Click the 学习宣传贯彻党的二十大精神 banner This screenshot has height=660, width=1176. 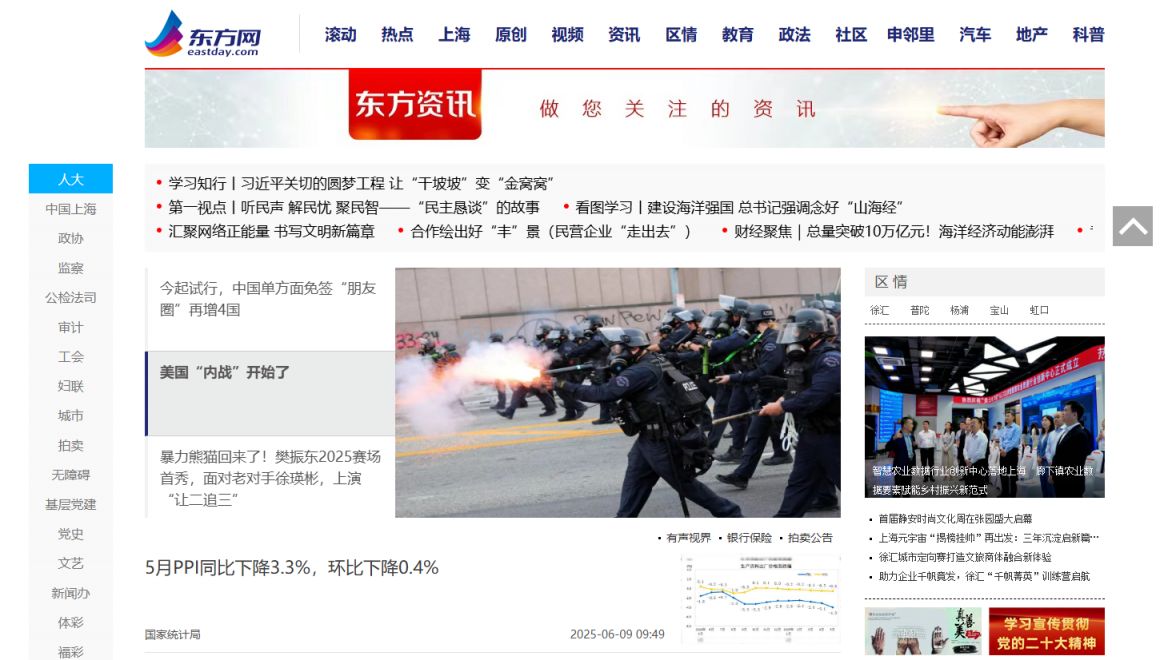coord(1046,632)
